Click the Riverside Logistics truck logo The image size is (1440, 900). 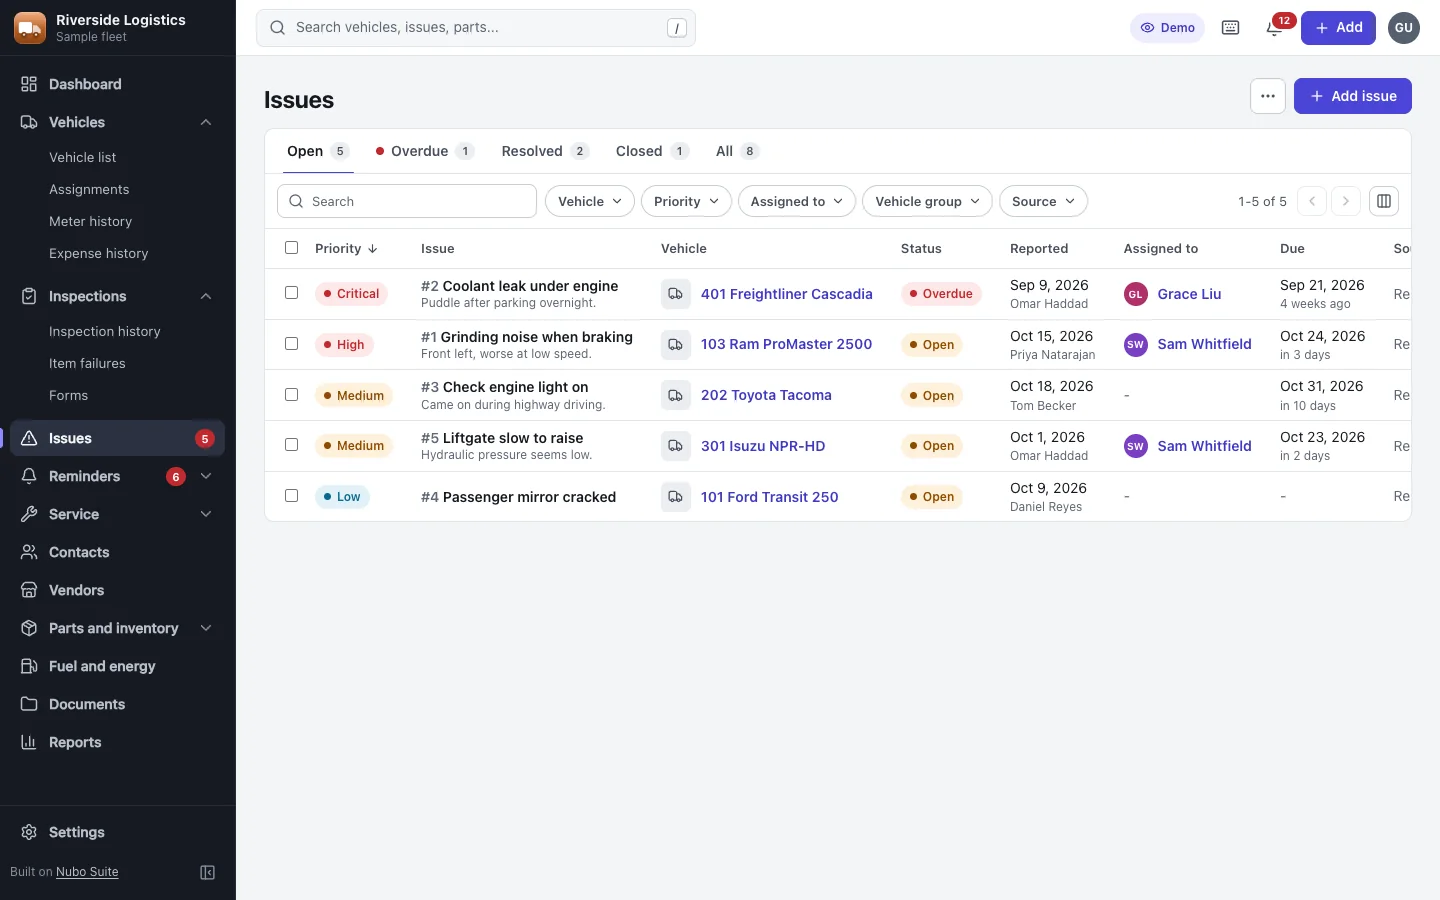point(30,28)
